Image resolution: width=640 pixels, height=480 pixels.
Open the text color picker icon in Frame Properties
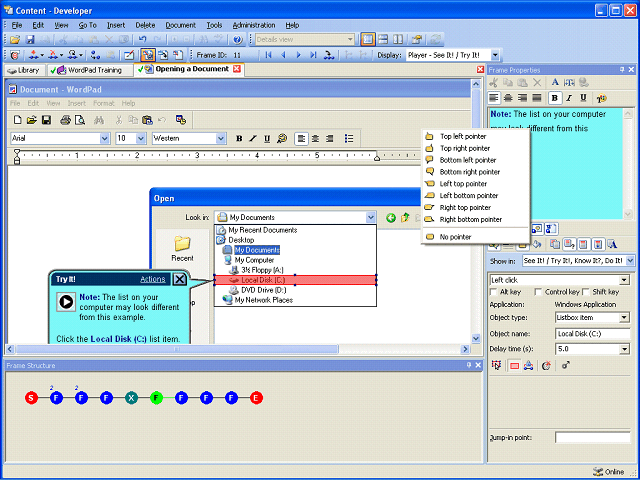tap(601, 98)
